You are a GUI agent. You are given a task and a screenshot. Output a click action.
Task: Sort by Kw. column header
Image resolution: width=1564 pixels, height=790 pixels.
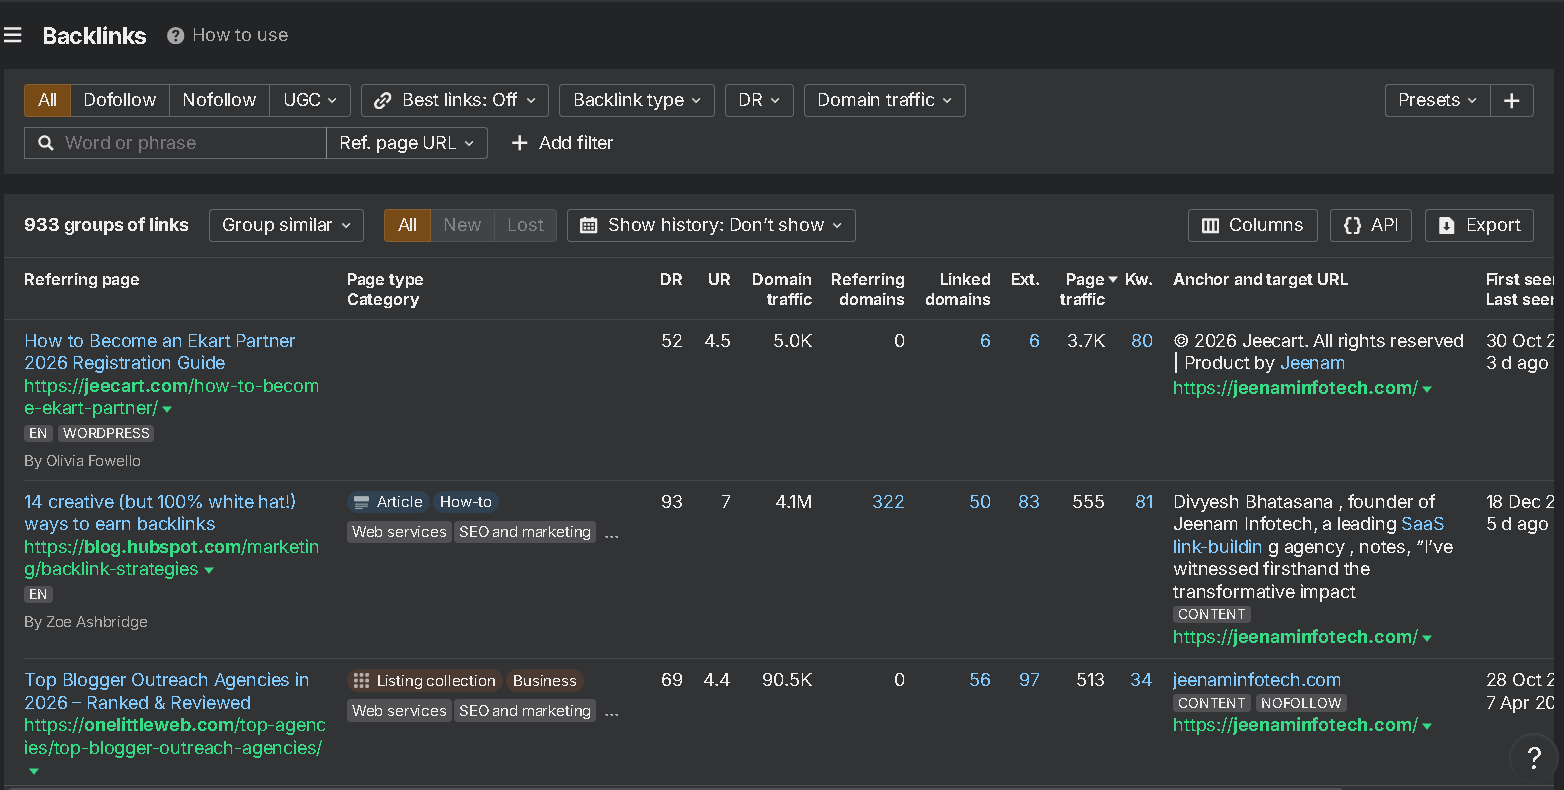point(1139,280)
